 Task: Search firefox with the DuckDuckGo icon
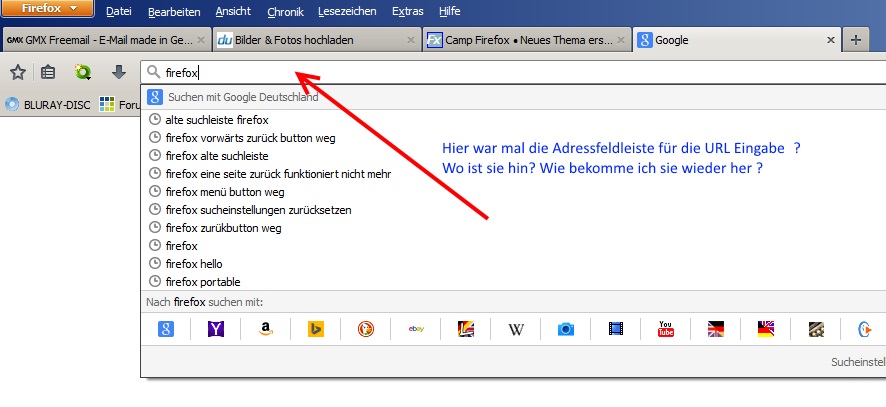tap(366, 329)
